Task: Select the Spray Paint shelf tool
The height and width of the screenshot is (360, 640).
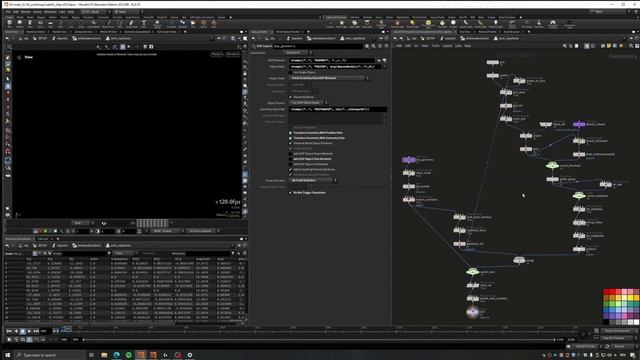Action: (x=131, y=24)
